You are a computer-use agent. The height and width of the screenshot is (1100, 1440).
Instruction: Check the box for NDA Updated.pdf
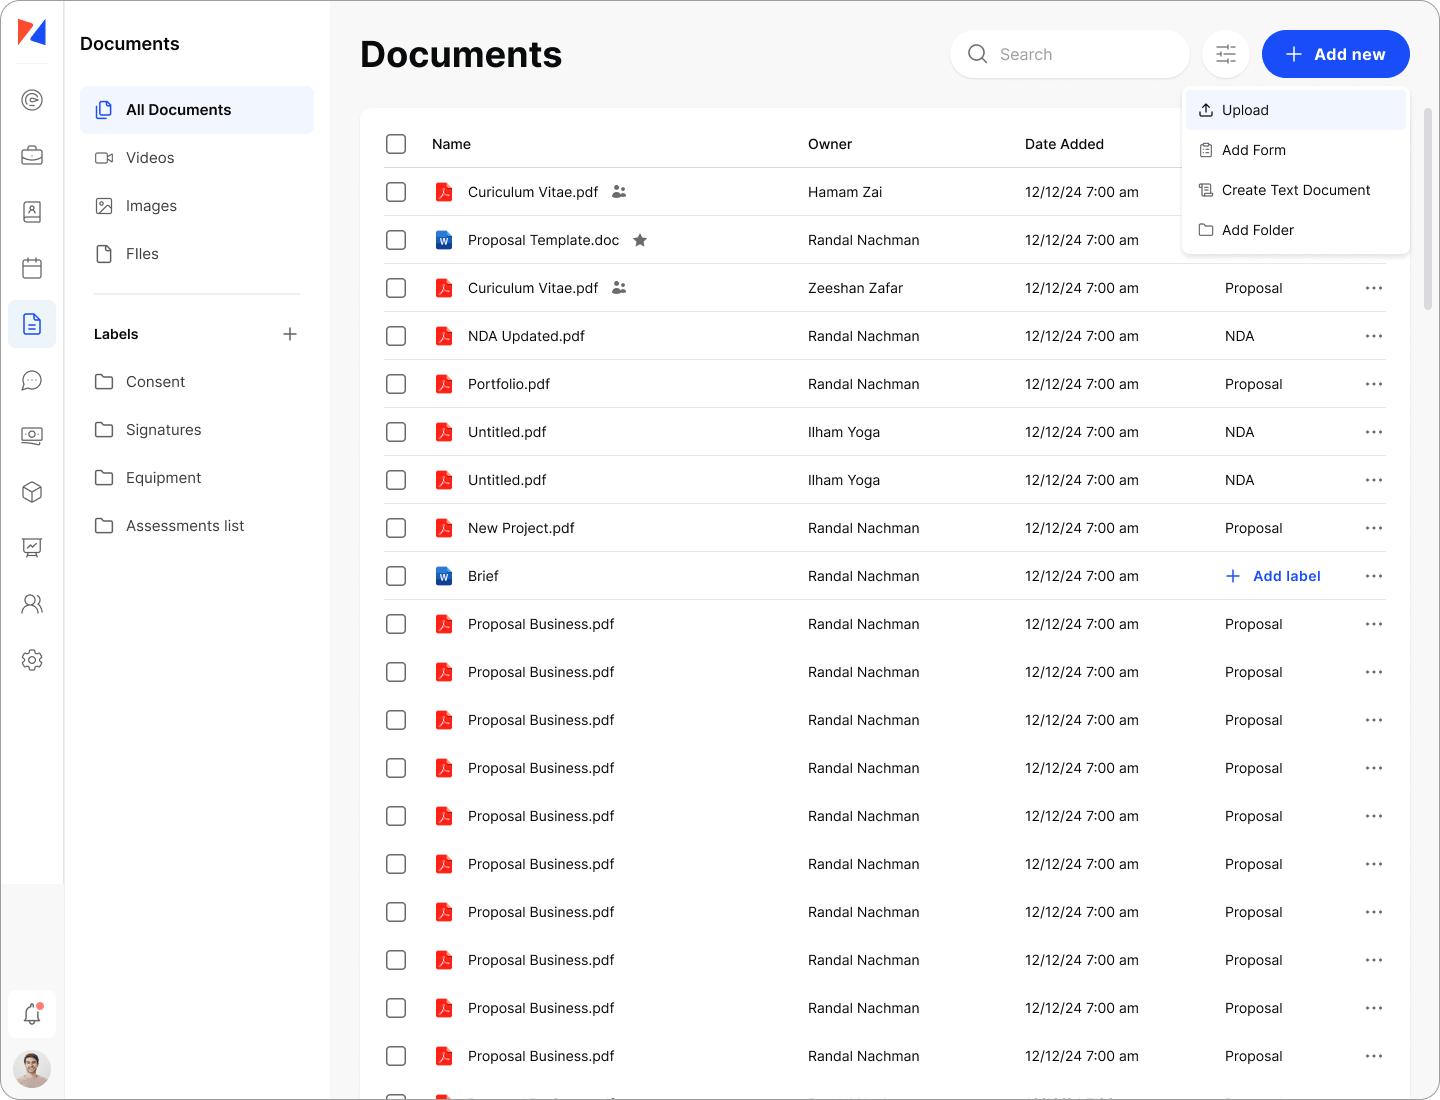396,336
